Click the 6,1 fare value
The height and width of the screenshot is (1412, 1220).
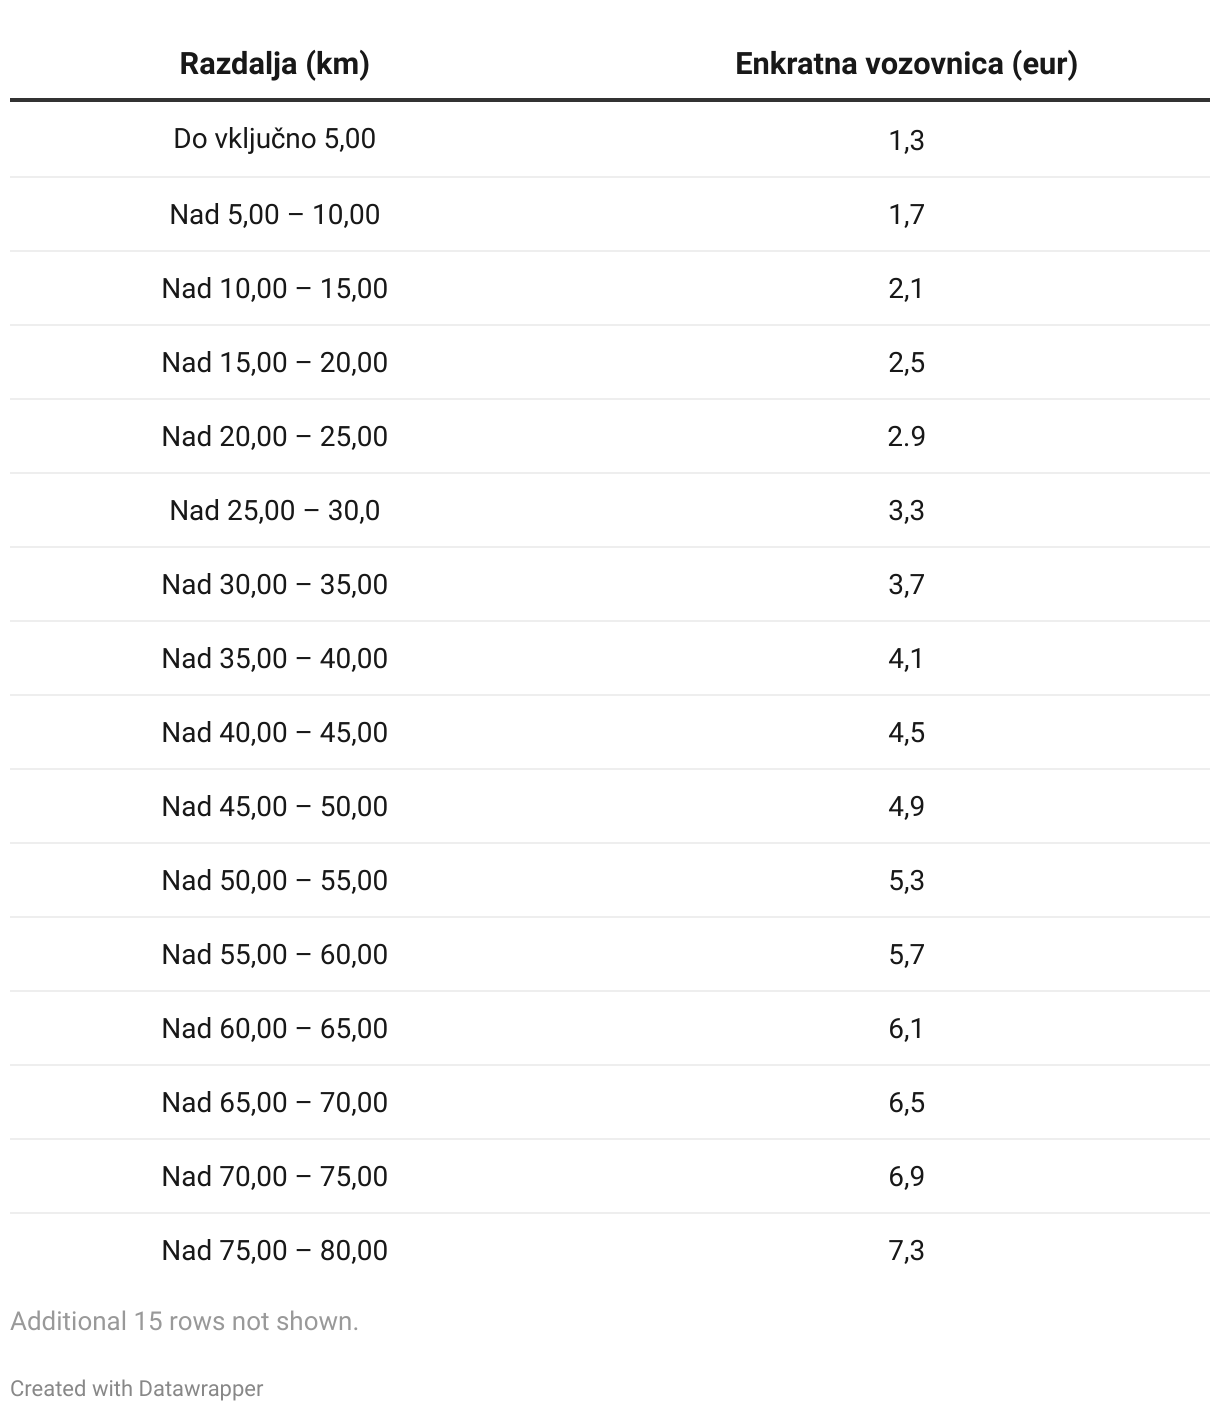(906, 1028)
